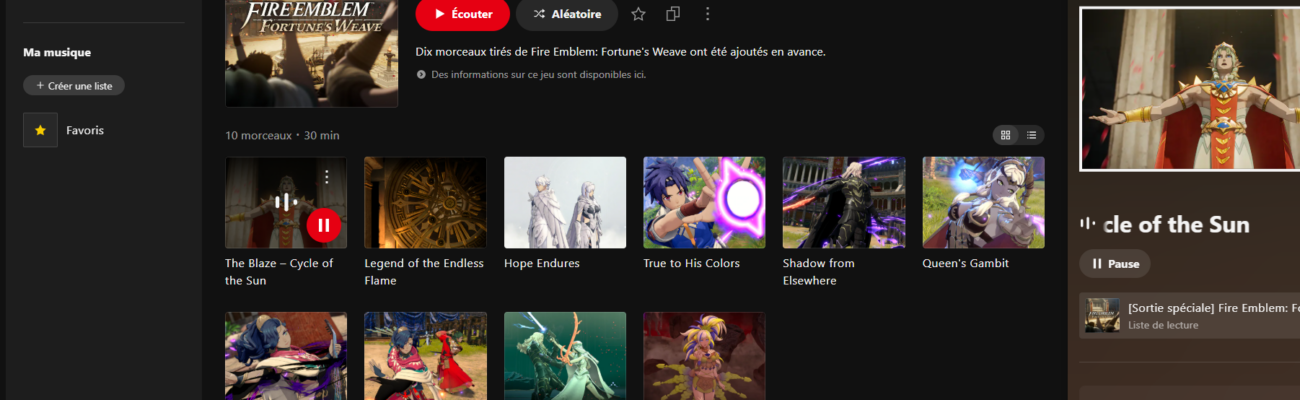Play the Queen's Gambit thumbnail
The width and height of the screenshot is (1300, 400).
[x=983, y=202]
